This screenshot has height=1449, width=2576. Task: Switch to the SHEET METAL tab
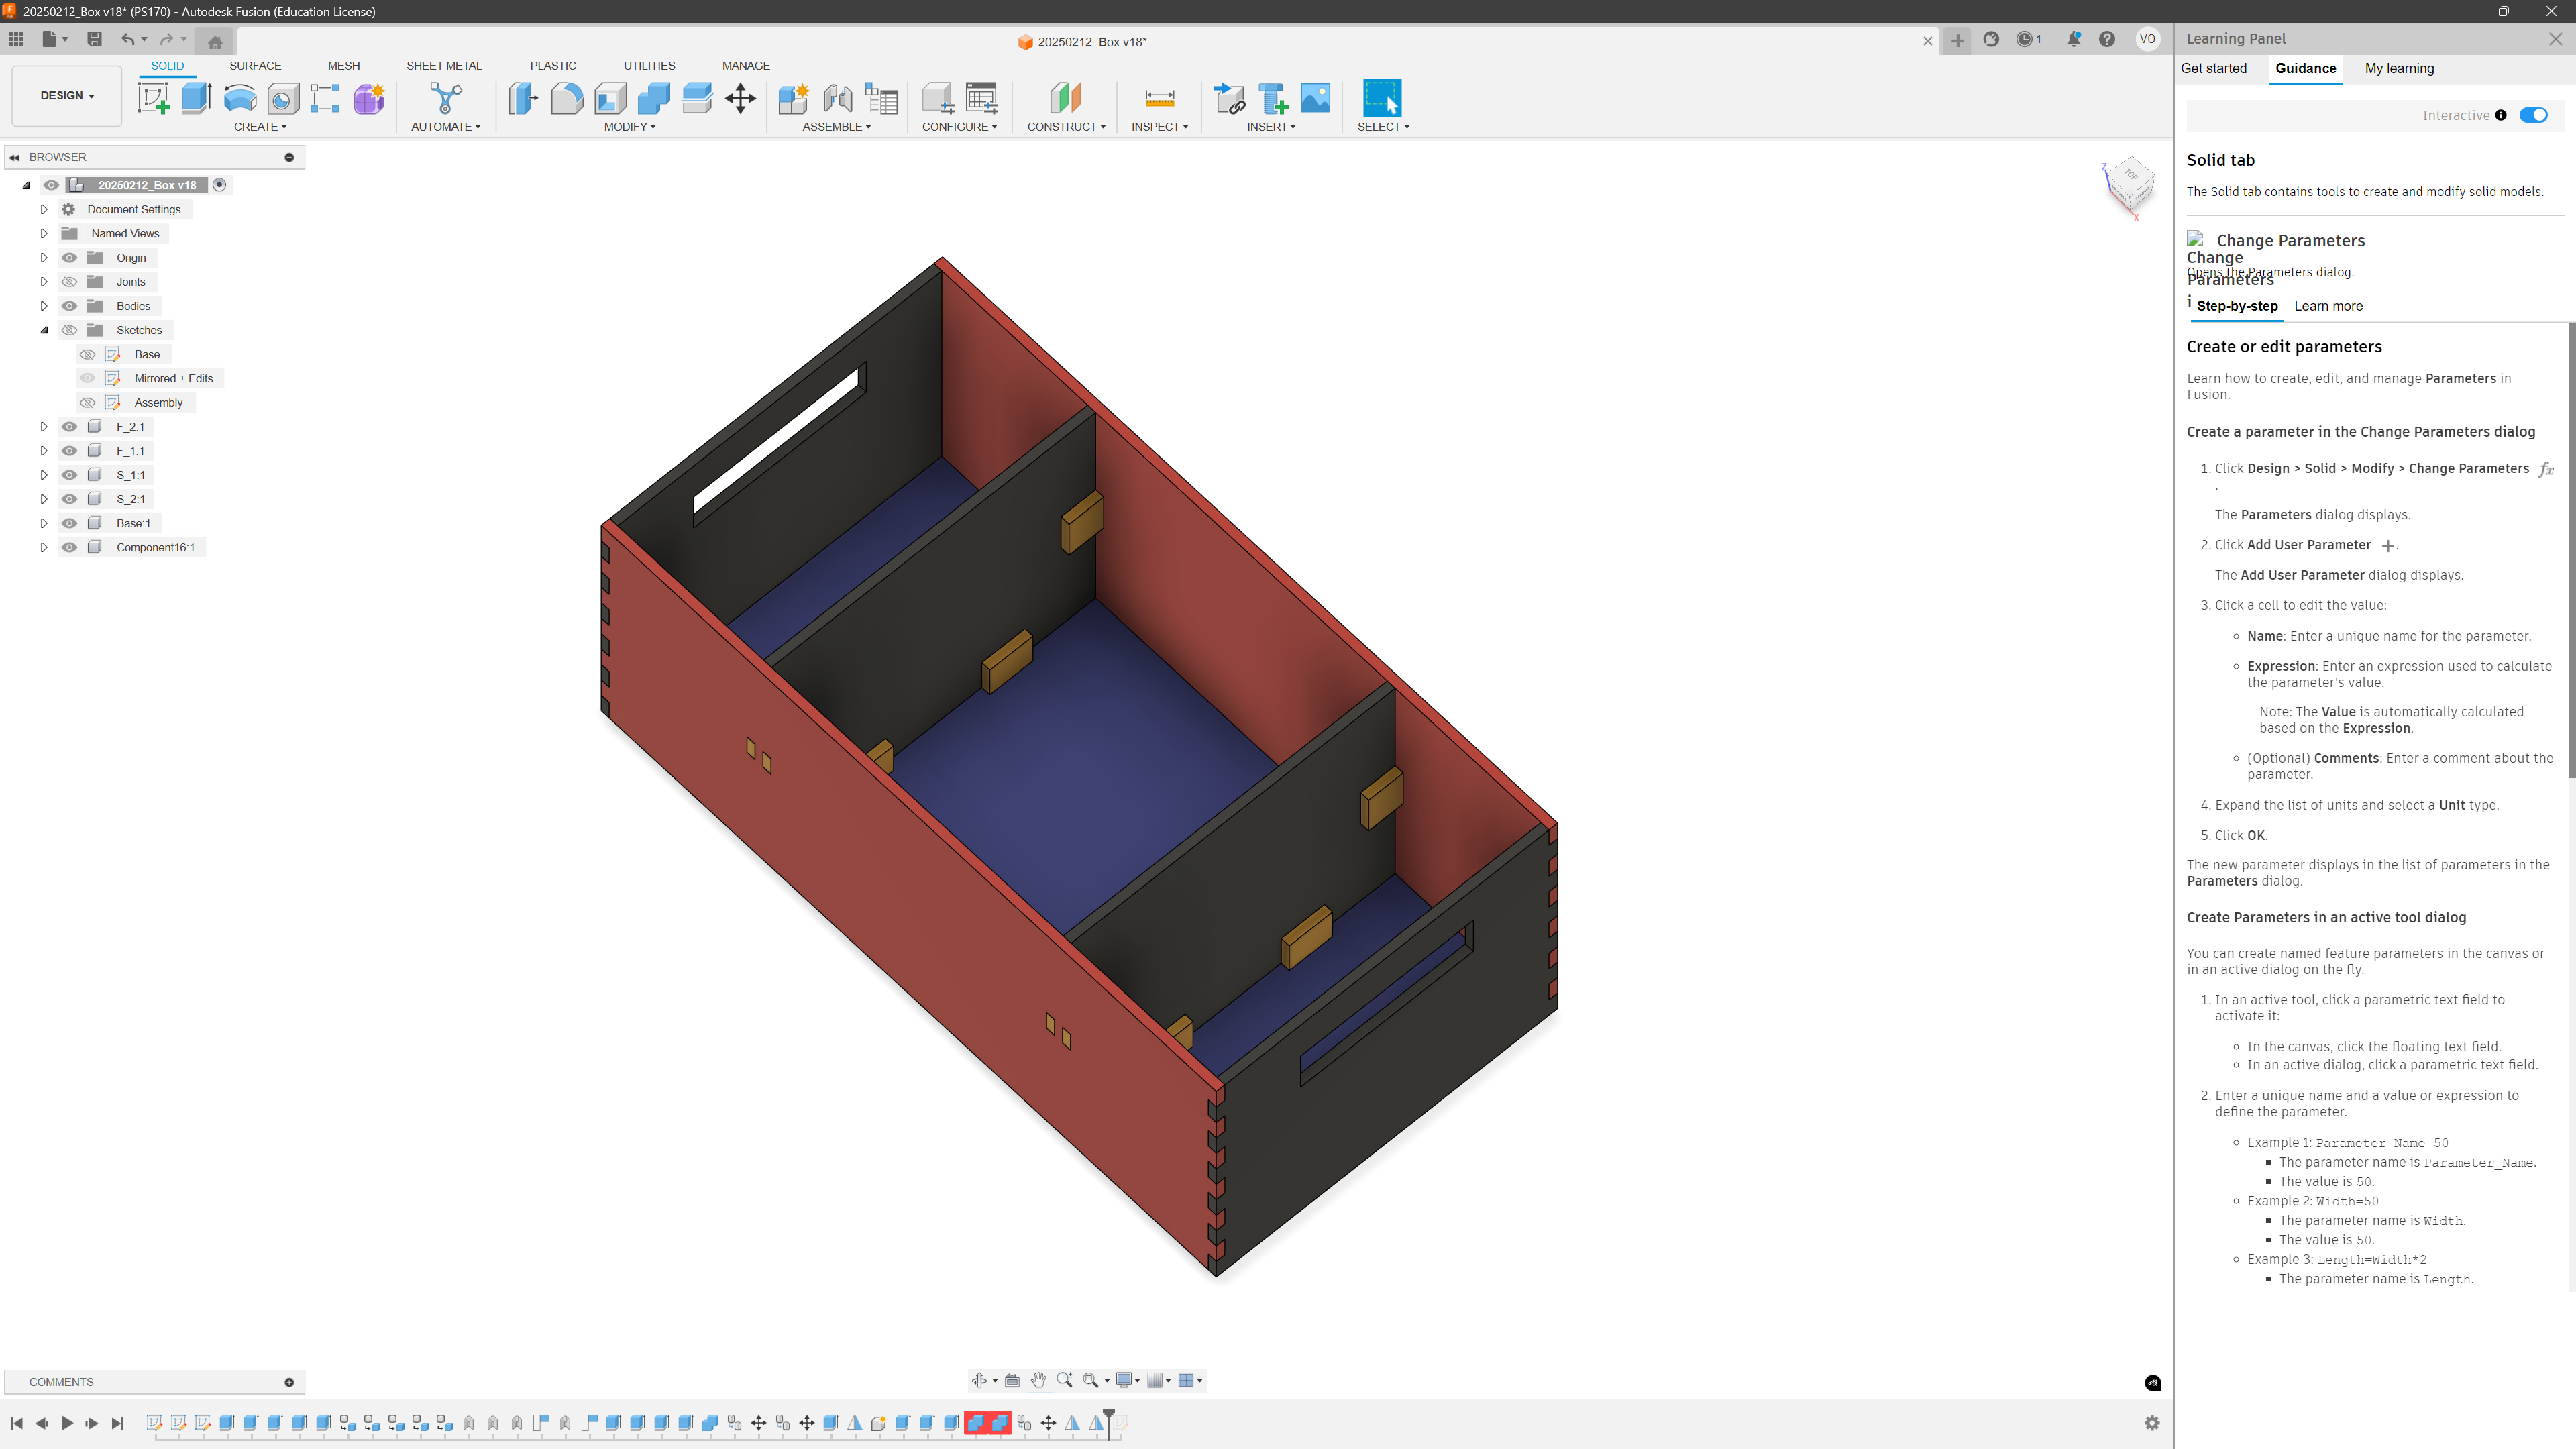(443, 66)
